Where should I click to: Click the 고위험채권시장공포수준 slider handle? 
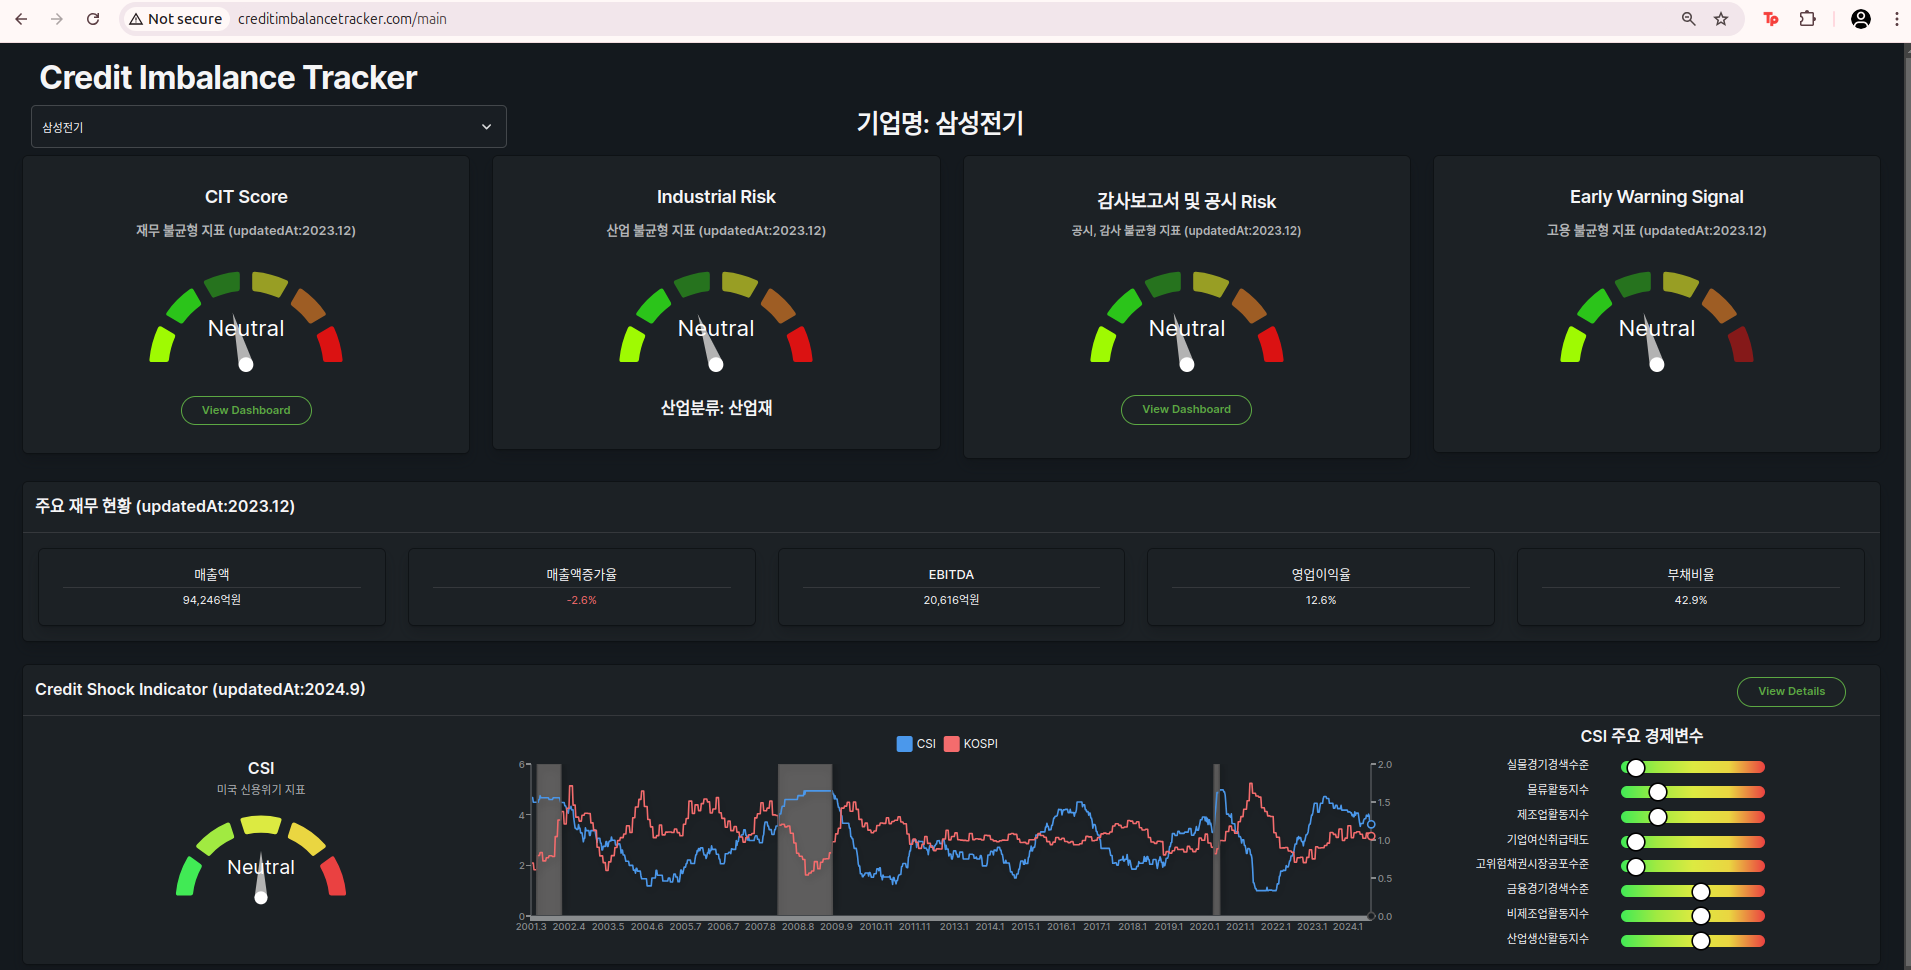point(1636,866)
